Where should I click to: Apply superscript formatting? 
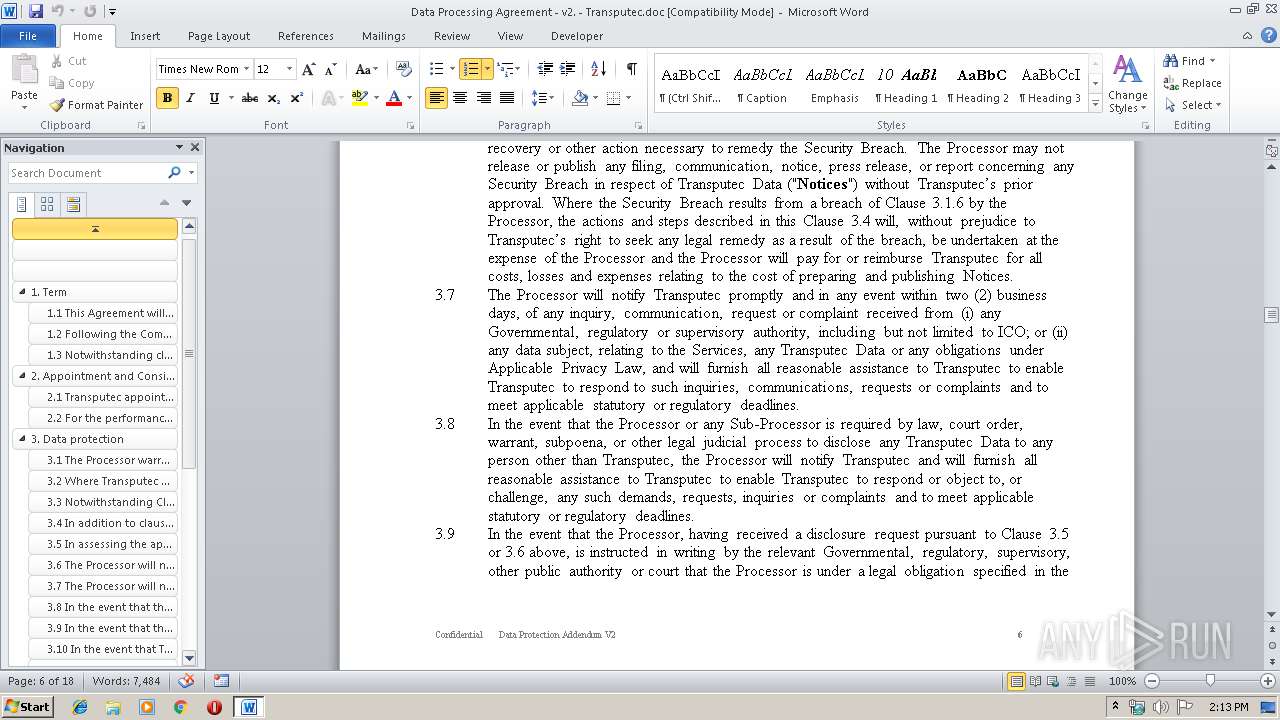(297, 98)
